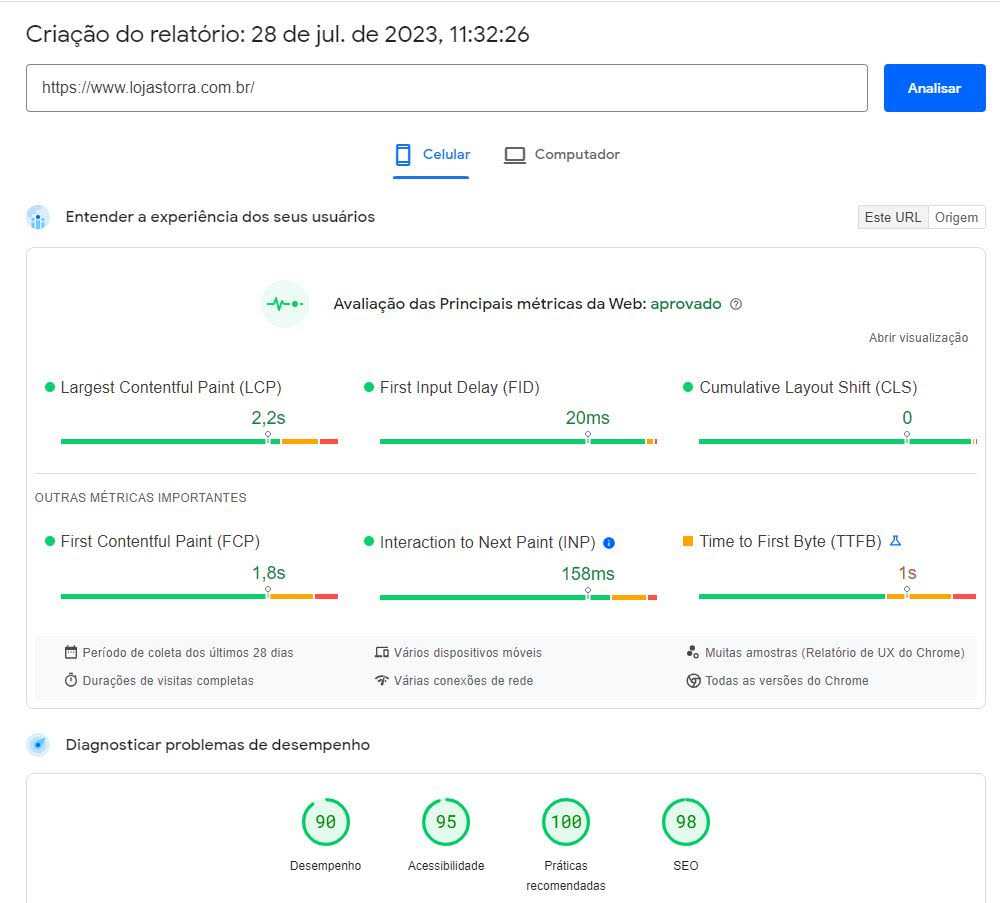Expand the Largest Contentful Paint (LCP) metric

[171, 388]
